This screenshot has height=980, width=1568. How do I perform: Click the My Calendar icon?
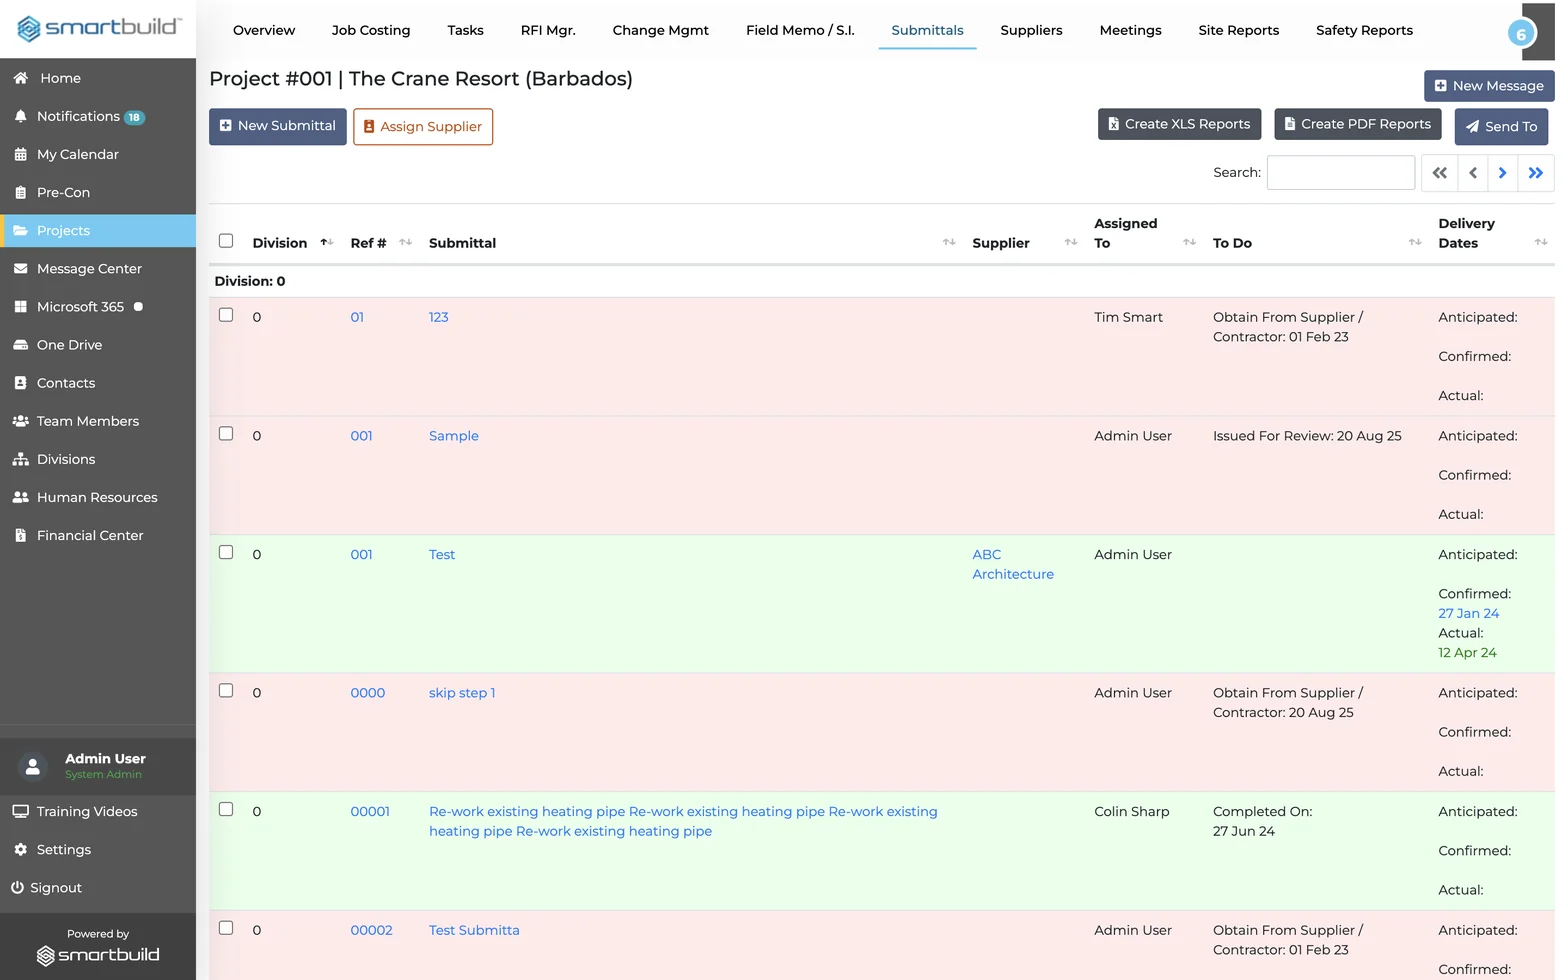tap(20, 154)
